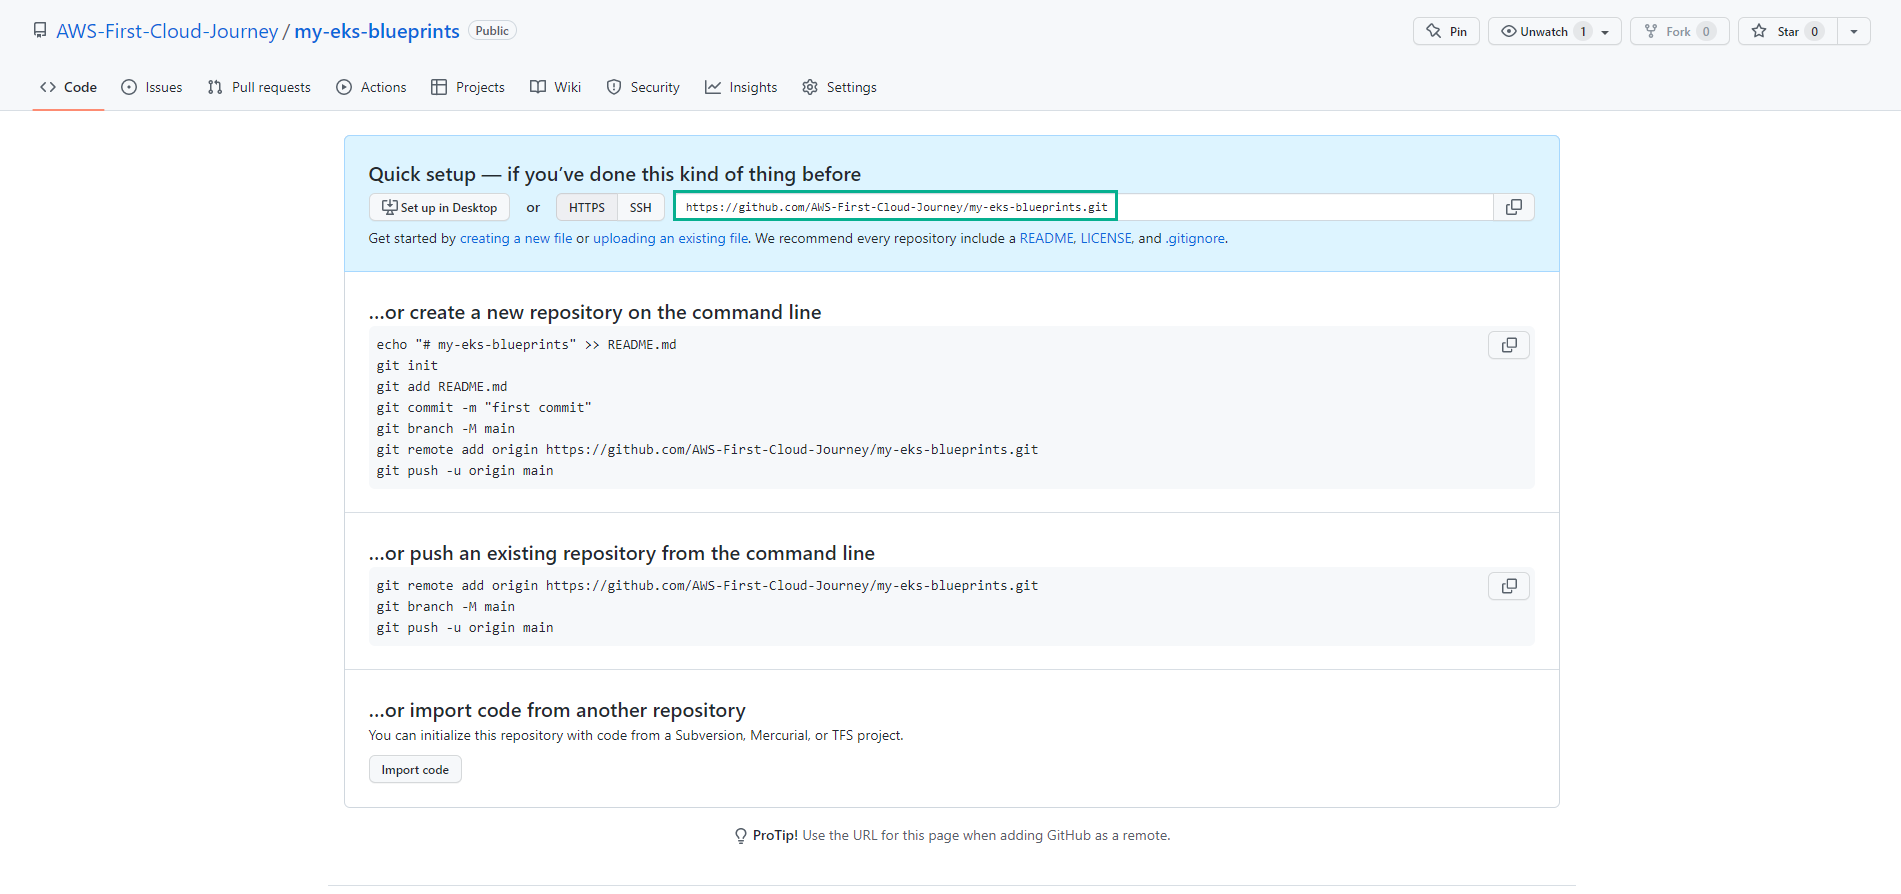Click the repository URL input field
Screen dimensions: 1901x894
coord(1084,207)
